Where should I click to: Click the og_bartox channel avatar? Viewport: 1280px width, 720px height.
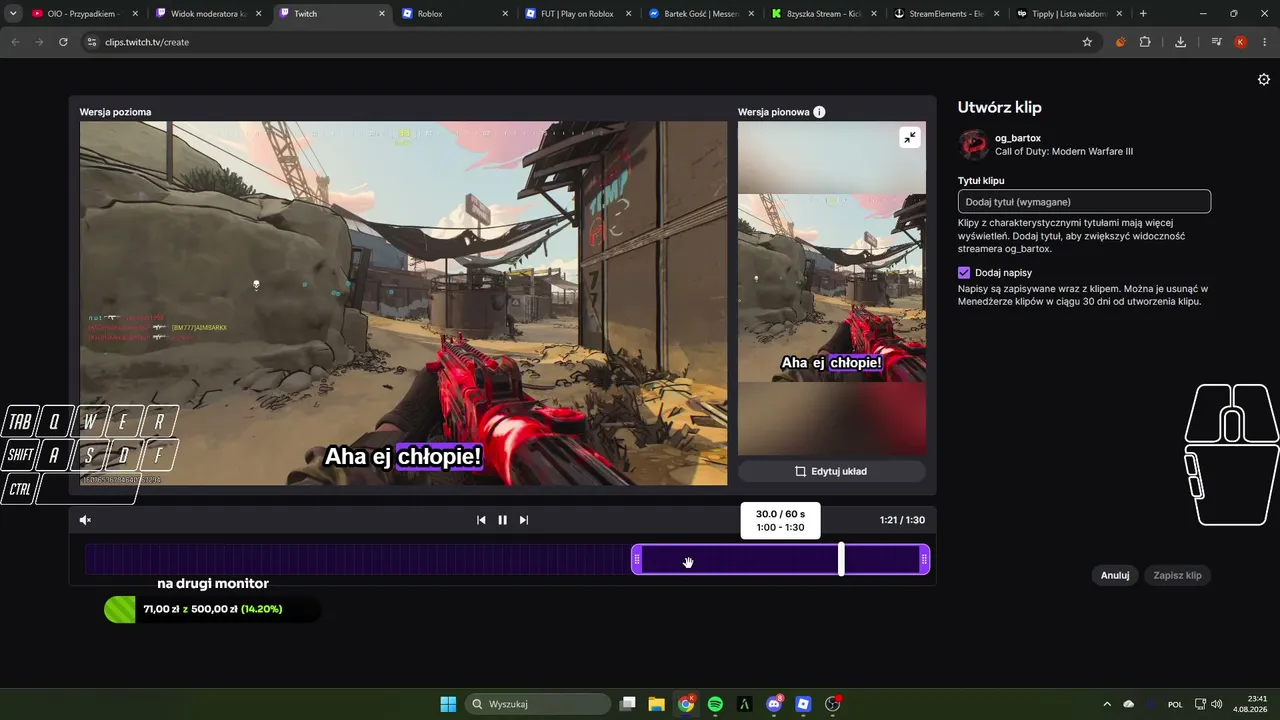[x=974, y=145]
